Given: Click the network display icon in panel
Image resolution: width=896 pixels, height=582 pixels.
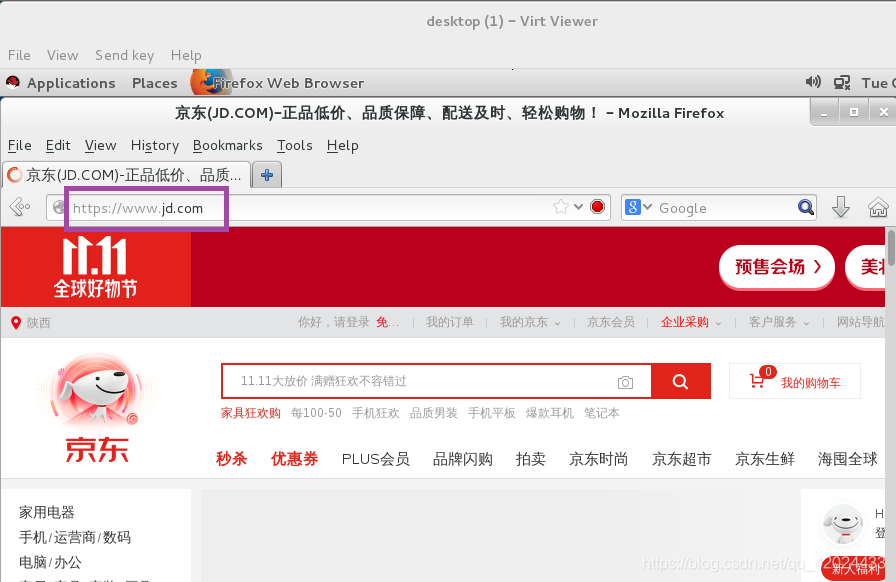Looking at the screenshot, I should tap(842, 83).
